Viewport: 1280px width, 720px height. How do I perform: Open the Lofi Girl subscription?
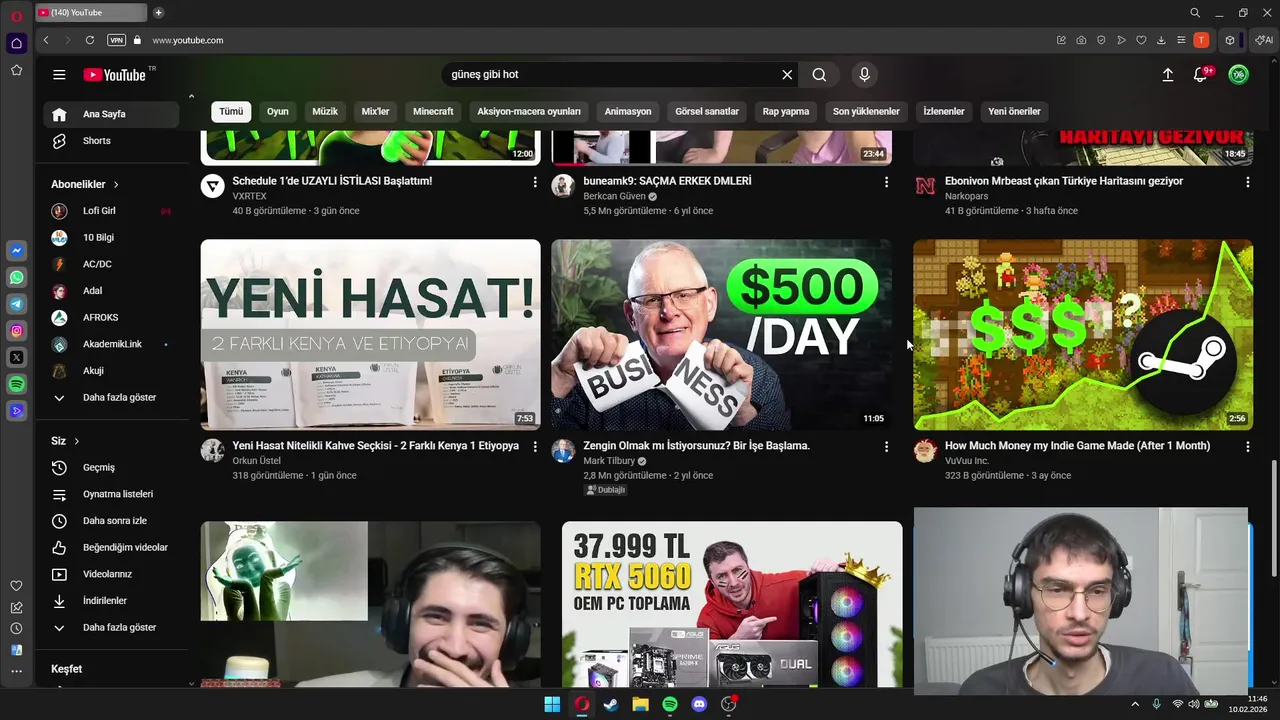111,211
